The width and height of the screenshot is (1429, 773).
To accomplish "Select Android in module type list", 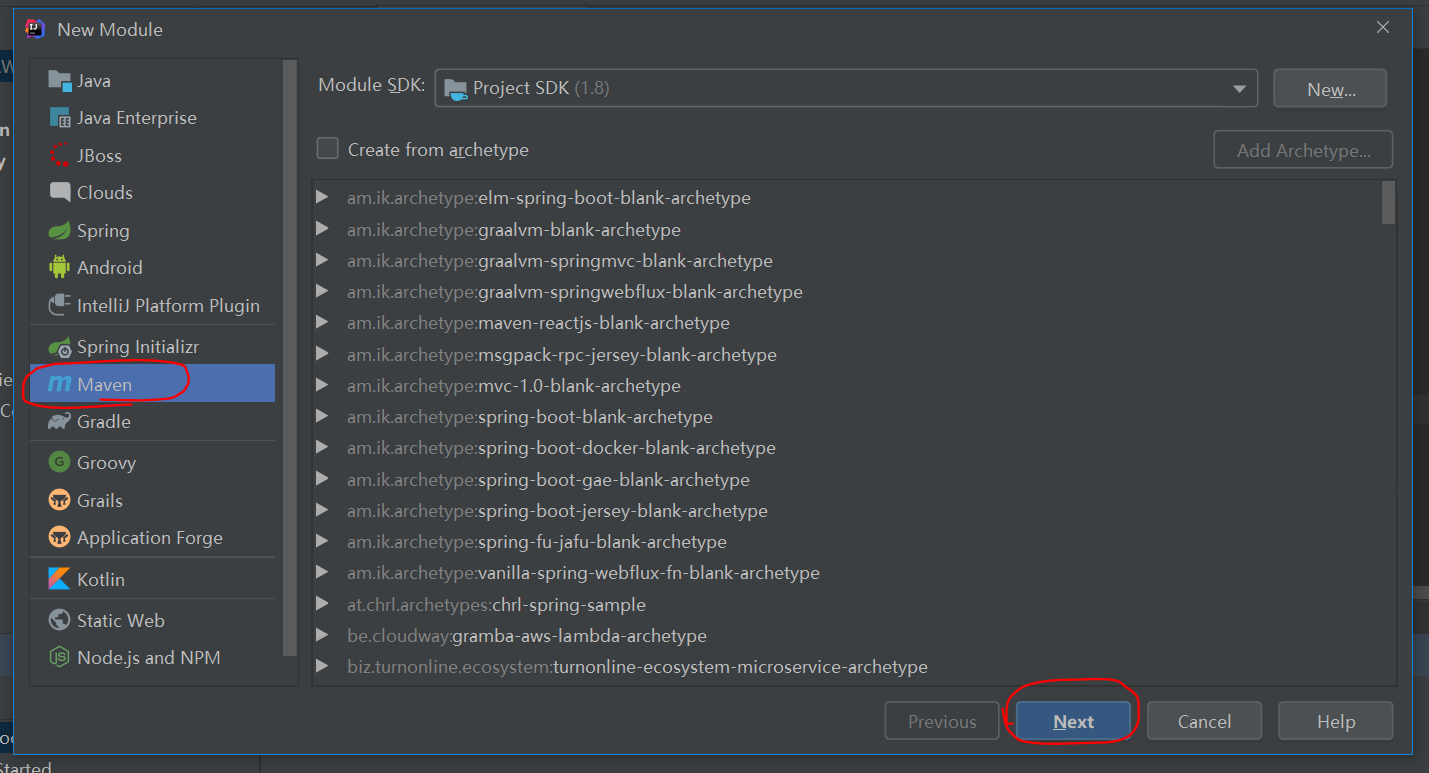I will point(153,268).
